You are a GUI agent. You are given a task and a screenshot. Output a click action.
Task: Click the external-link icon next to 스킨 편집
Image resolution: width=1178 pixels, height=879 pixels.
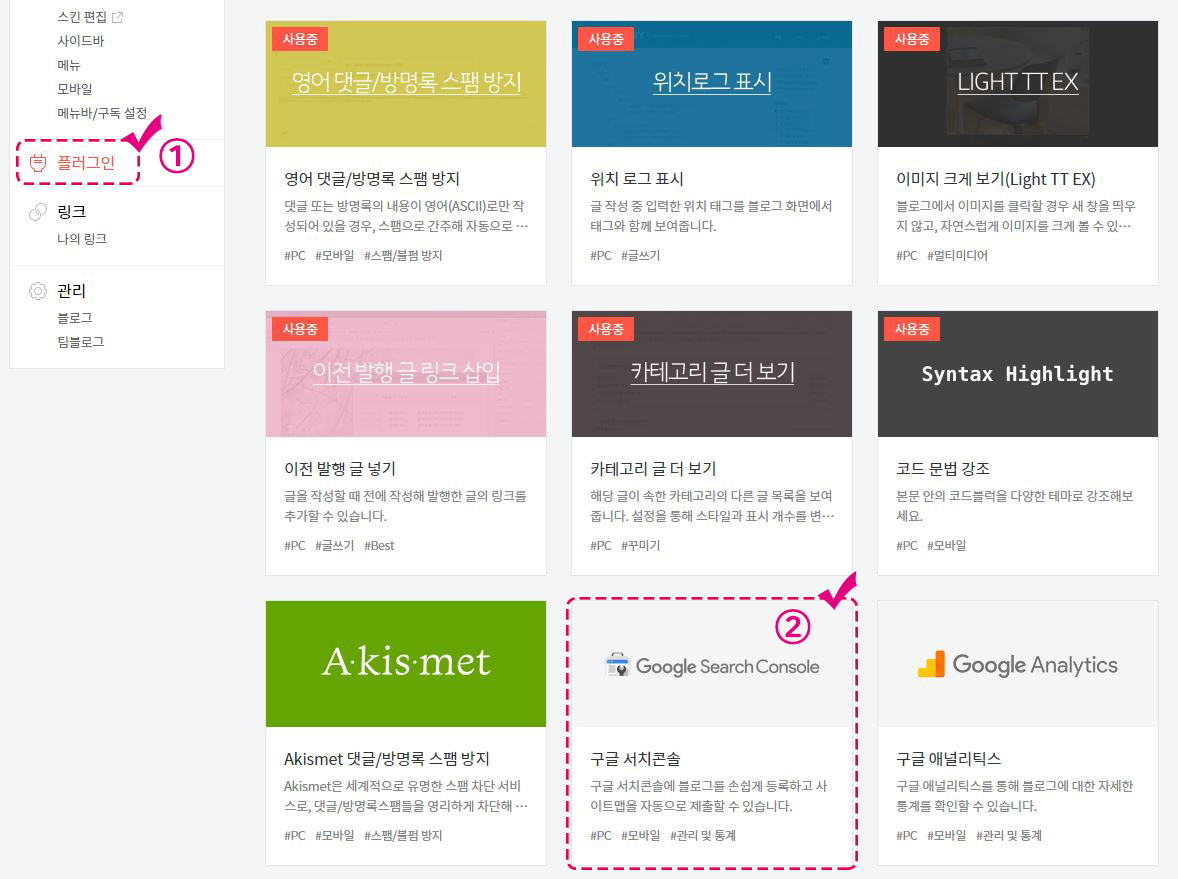(x=117, y=17)
